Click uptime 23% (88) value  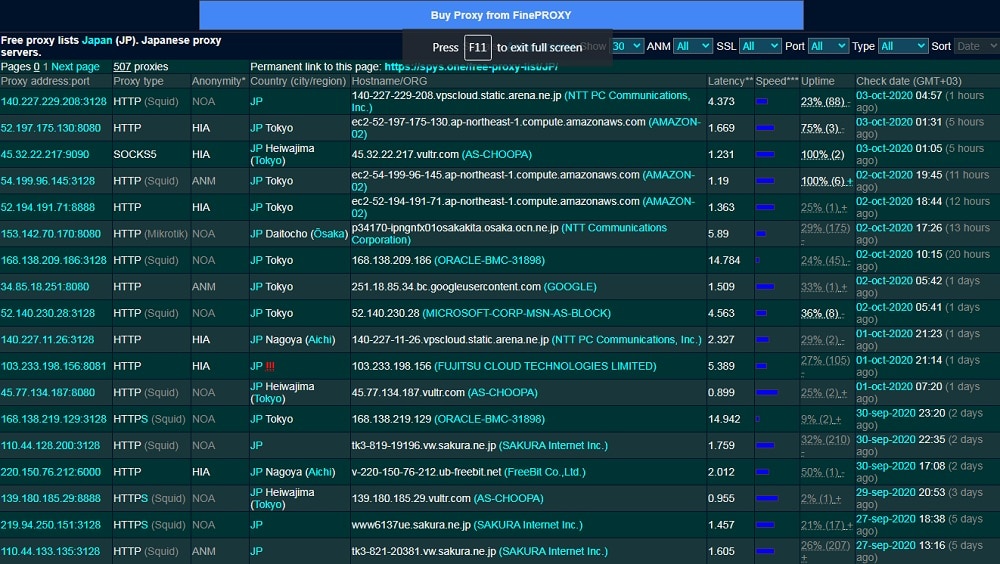pyautogui.click(x=825, y=101)
